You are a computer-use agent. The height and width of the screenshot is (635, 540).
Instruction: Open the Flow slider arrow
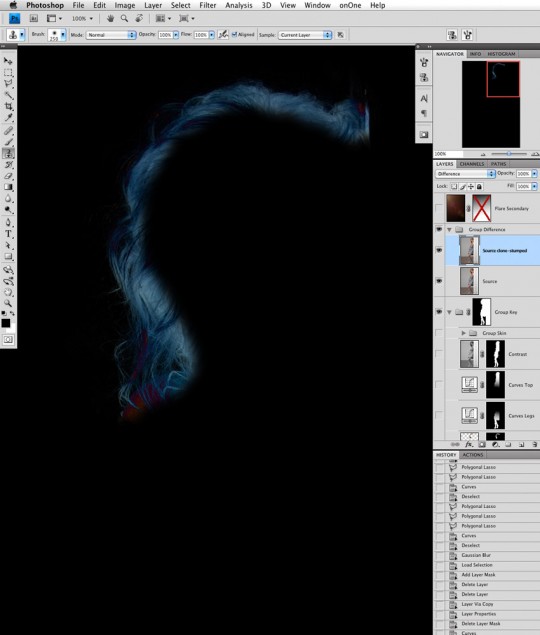pyautogui.click(x=211, y=35)
